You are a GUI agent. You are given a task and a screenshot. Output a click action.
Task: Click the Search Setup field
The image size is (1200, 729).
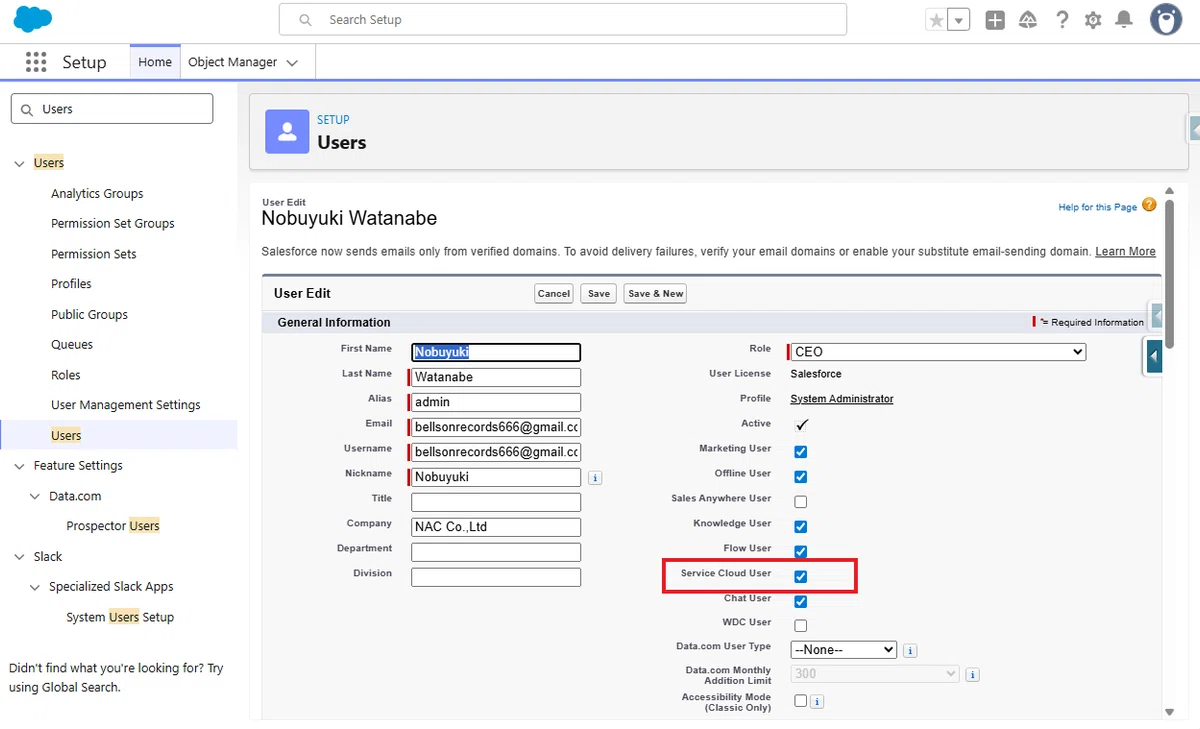tap(563, 20)
